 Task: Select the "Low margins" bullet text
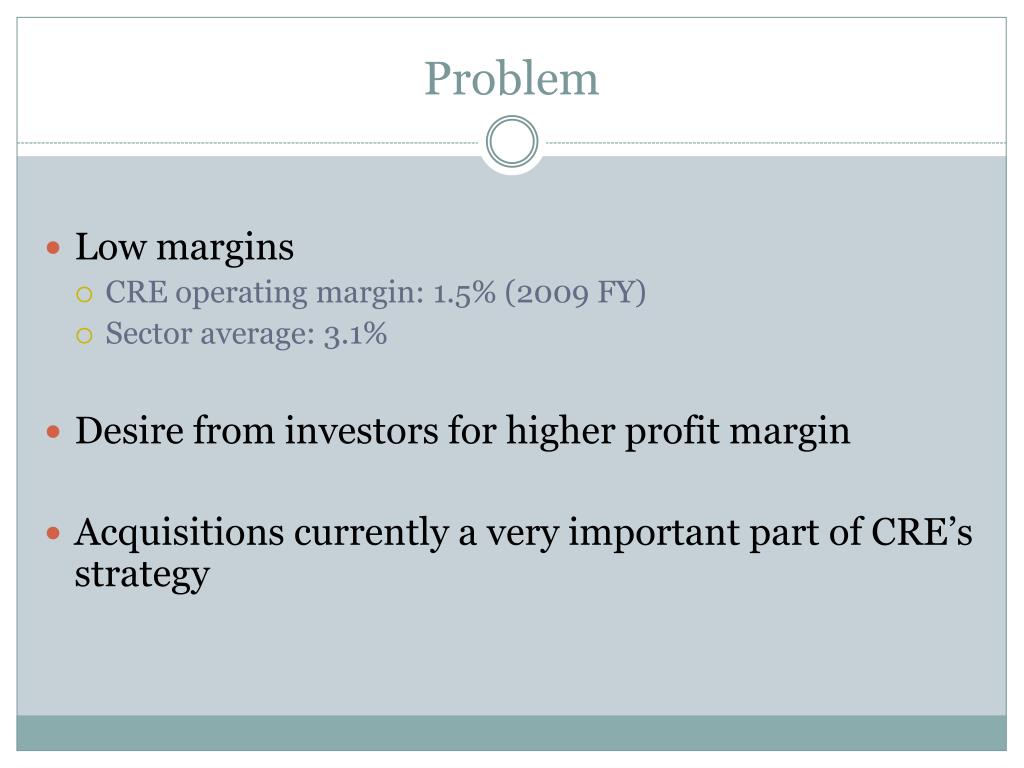click(x=184, y=248)
